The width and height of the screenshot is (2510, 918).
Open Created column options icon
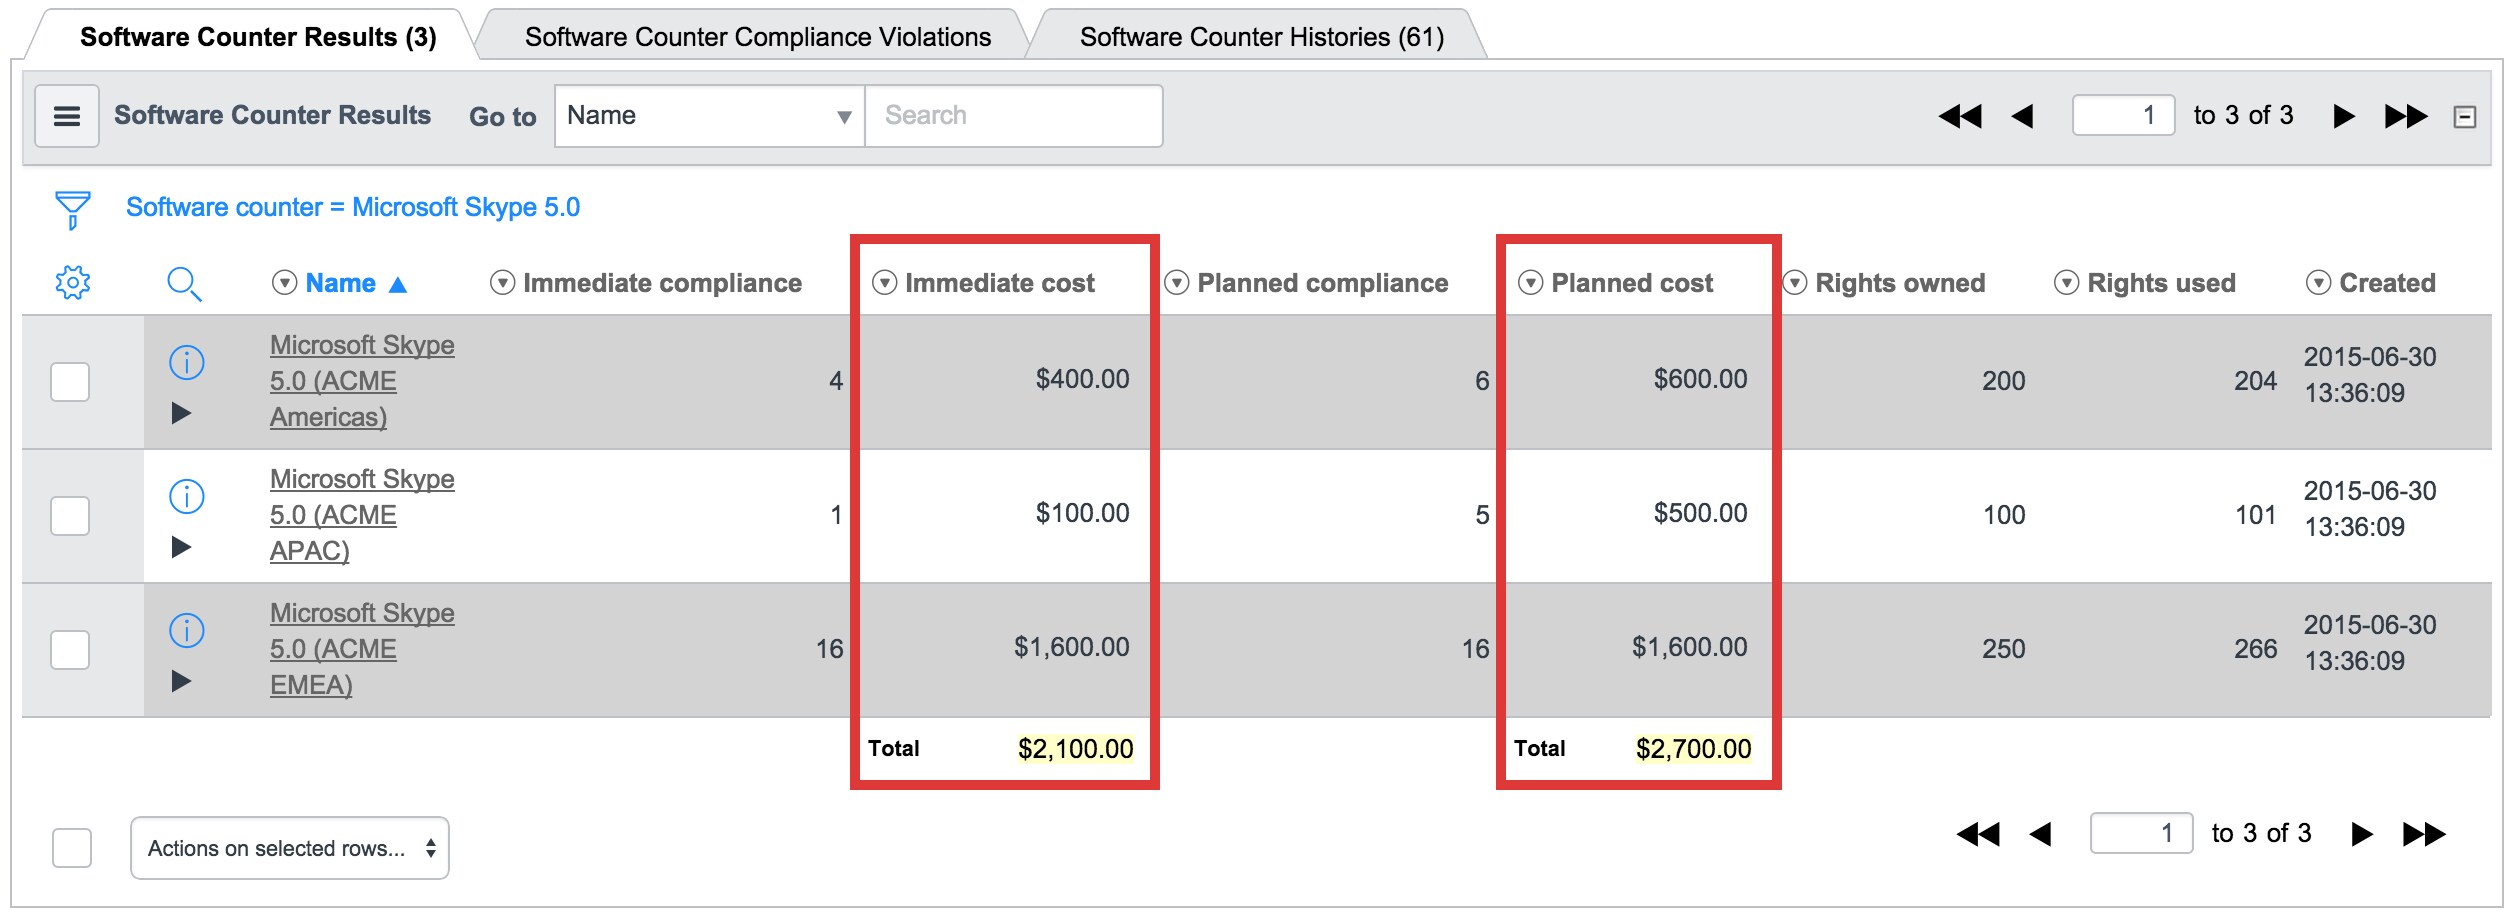click(2318, 283)
